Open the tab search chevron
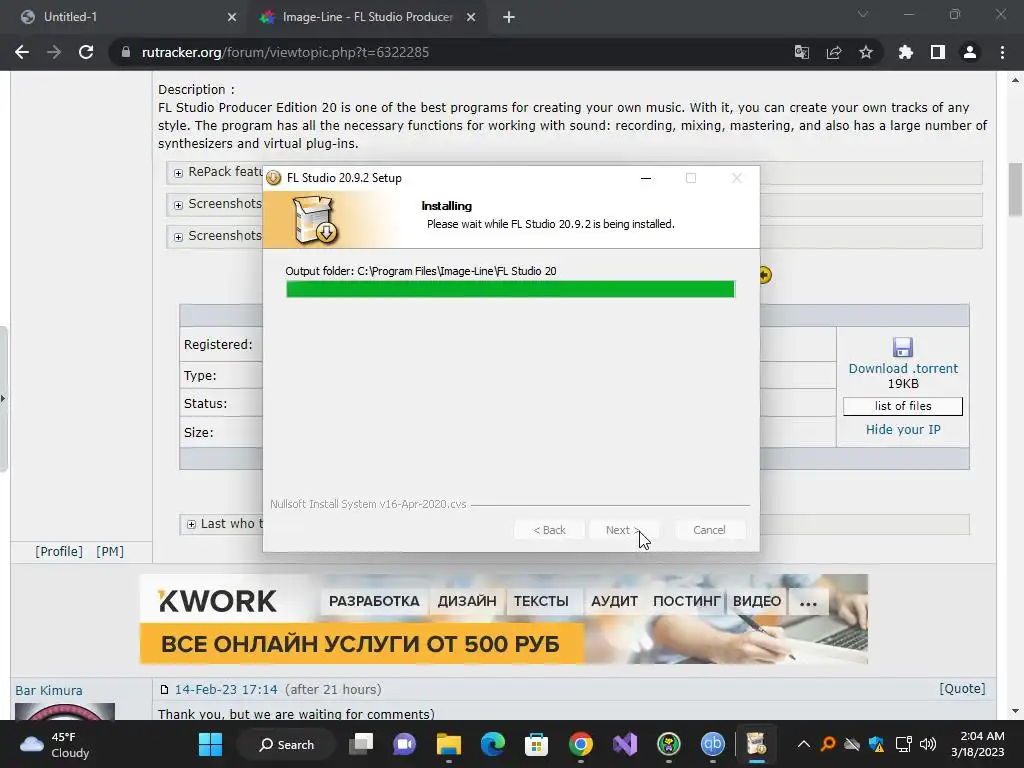 pos(863,14)
